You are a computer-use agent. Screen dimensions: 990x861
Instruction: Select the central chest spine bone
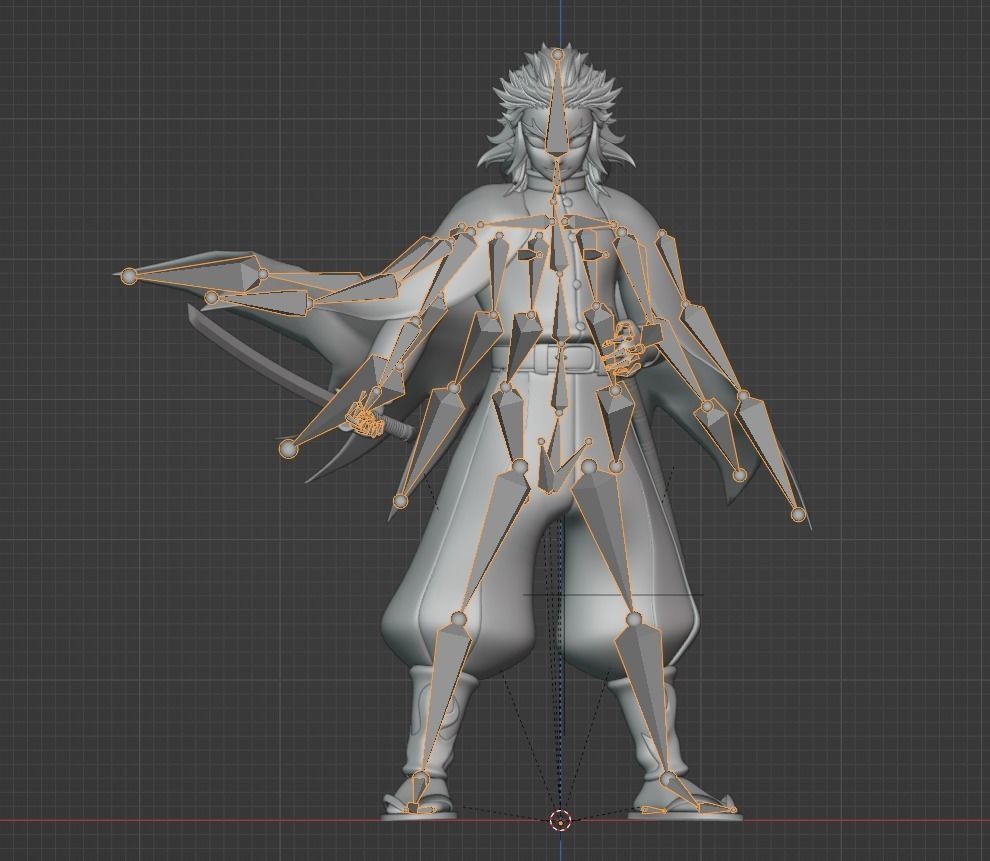[559, 247]
